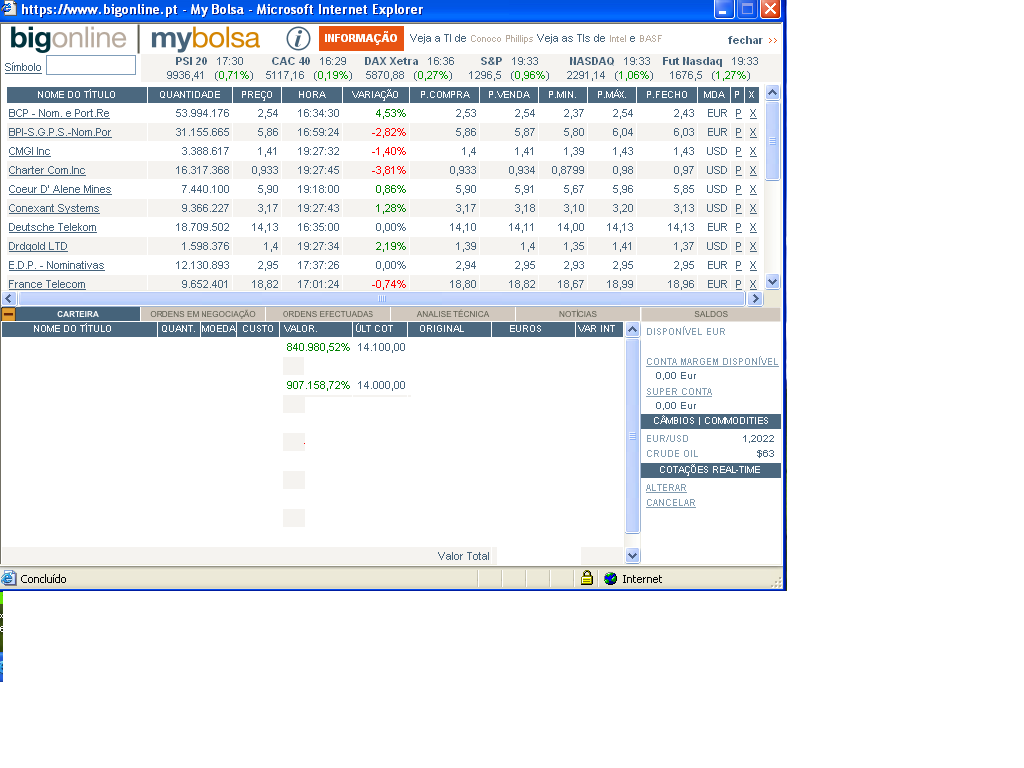Click the PSI 20 index label
This screenshot has height=768, width=1024.
(x=191, y=61)
